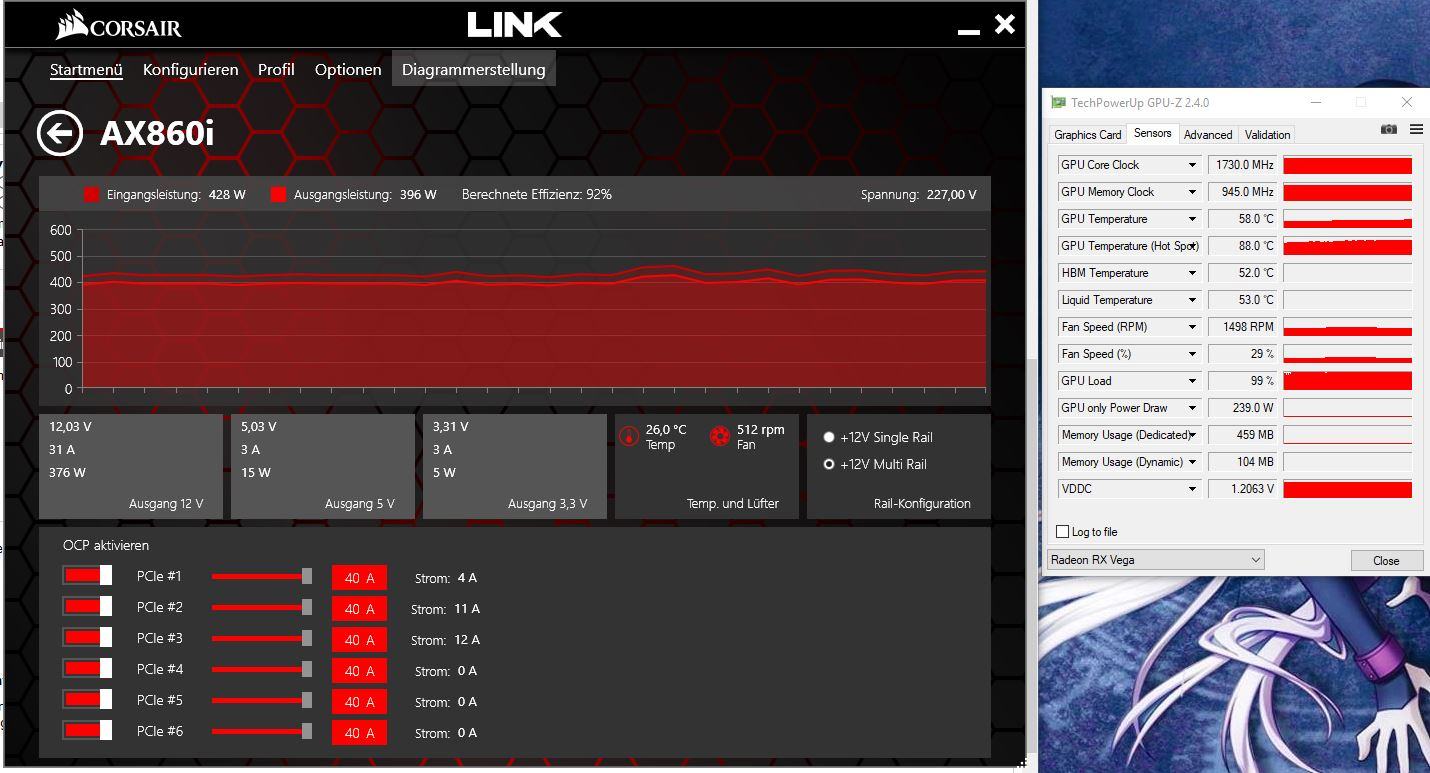
Task: Open the Profil tab
Action: (x=276, y=69)
